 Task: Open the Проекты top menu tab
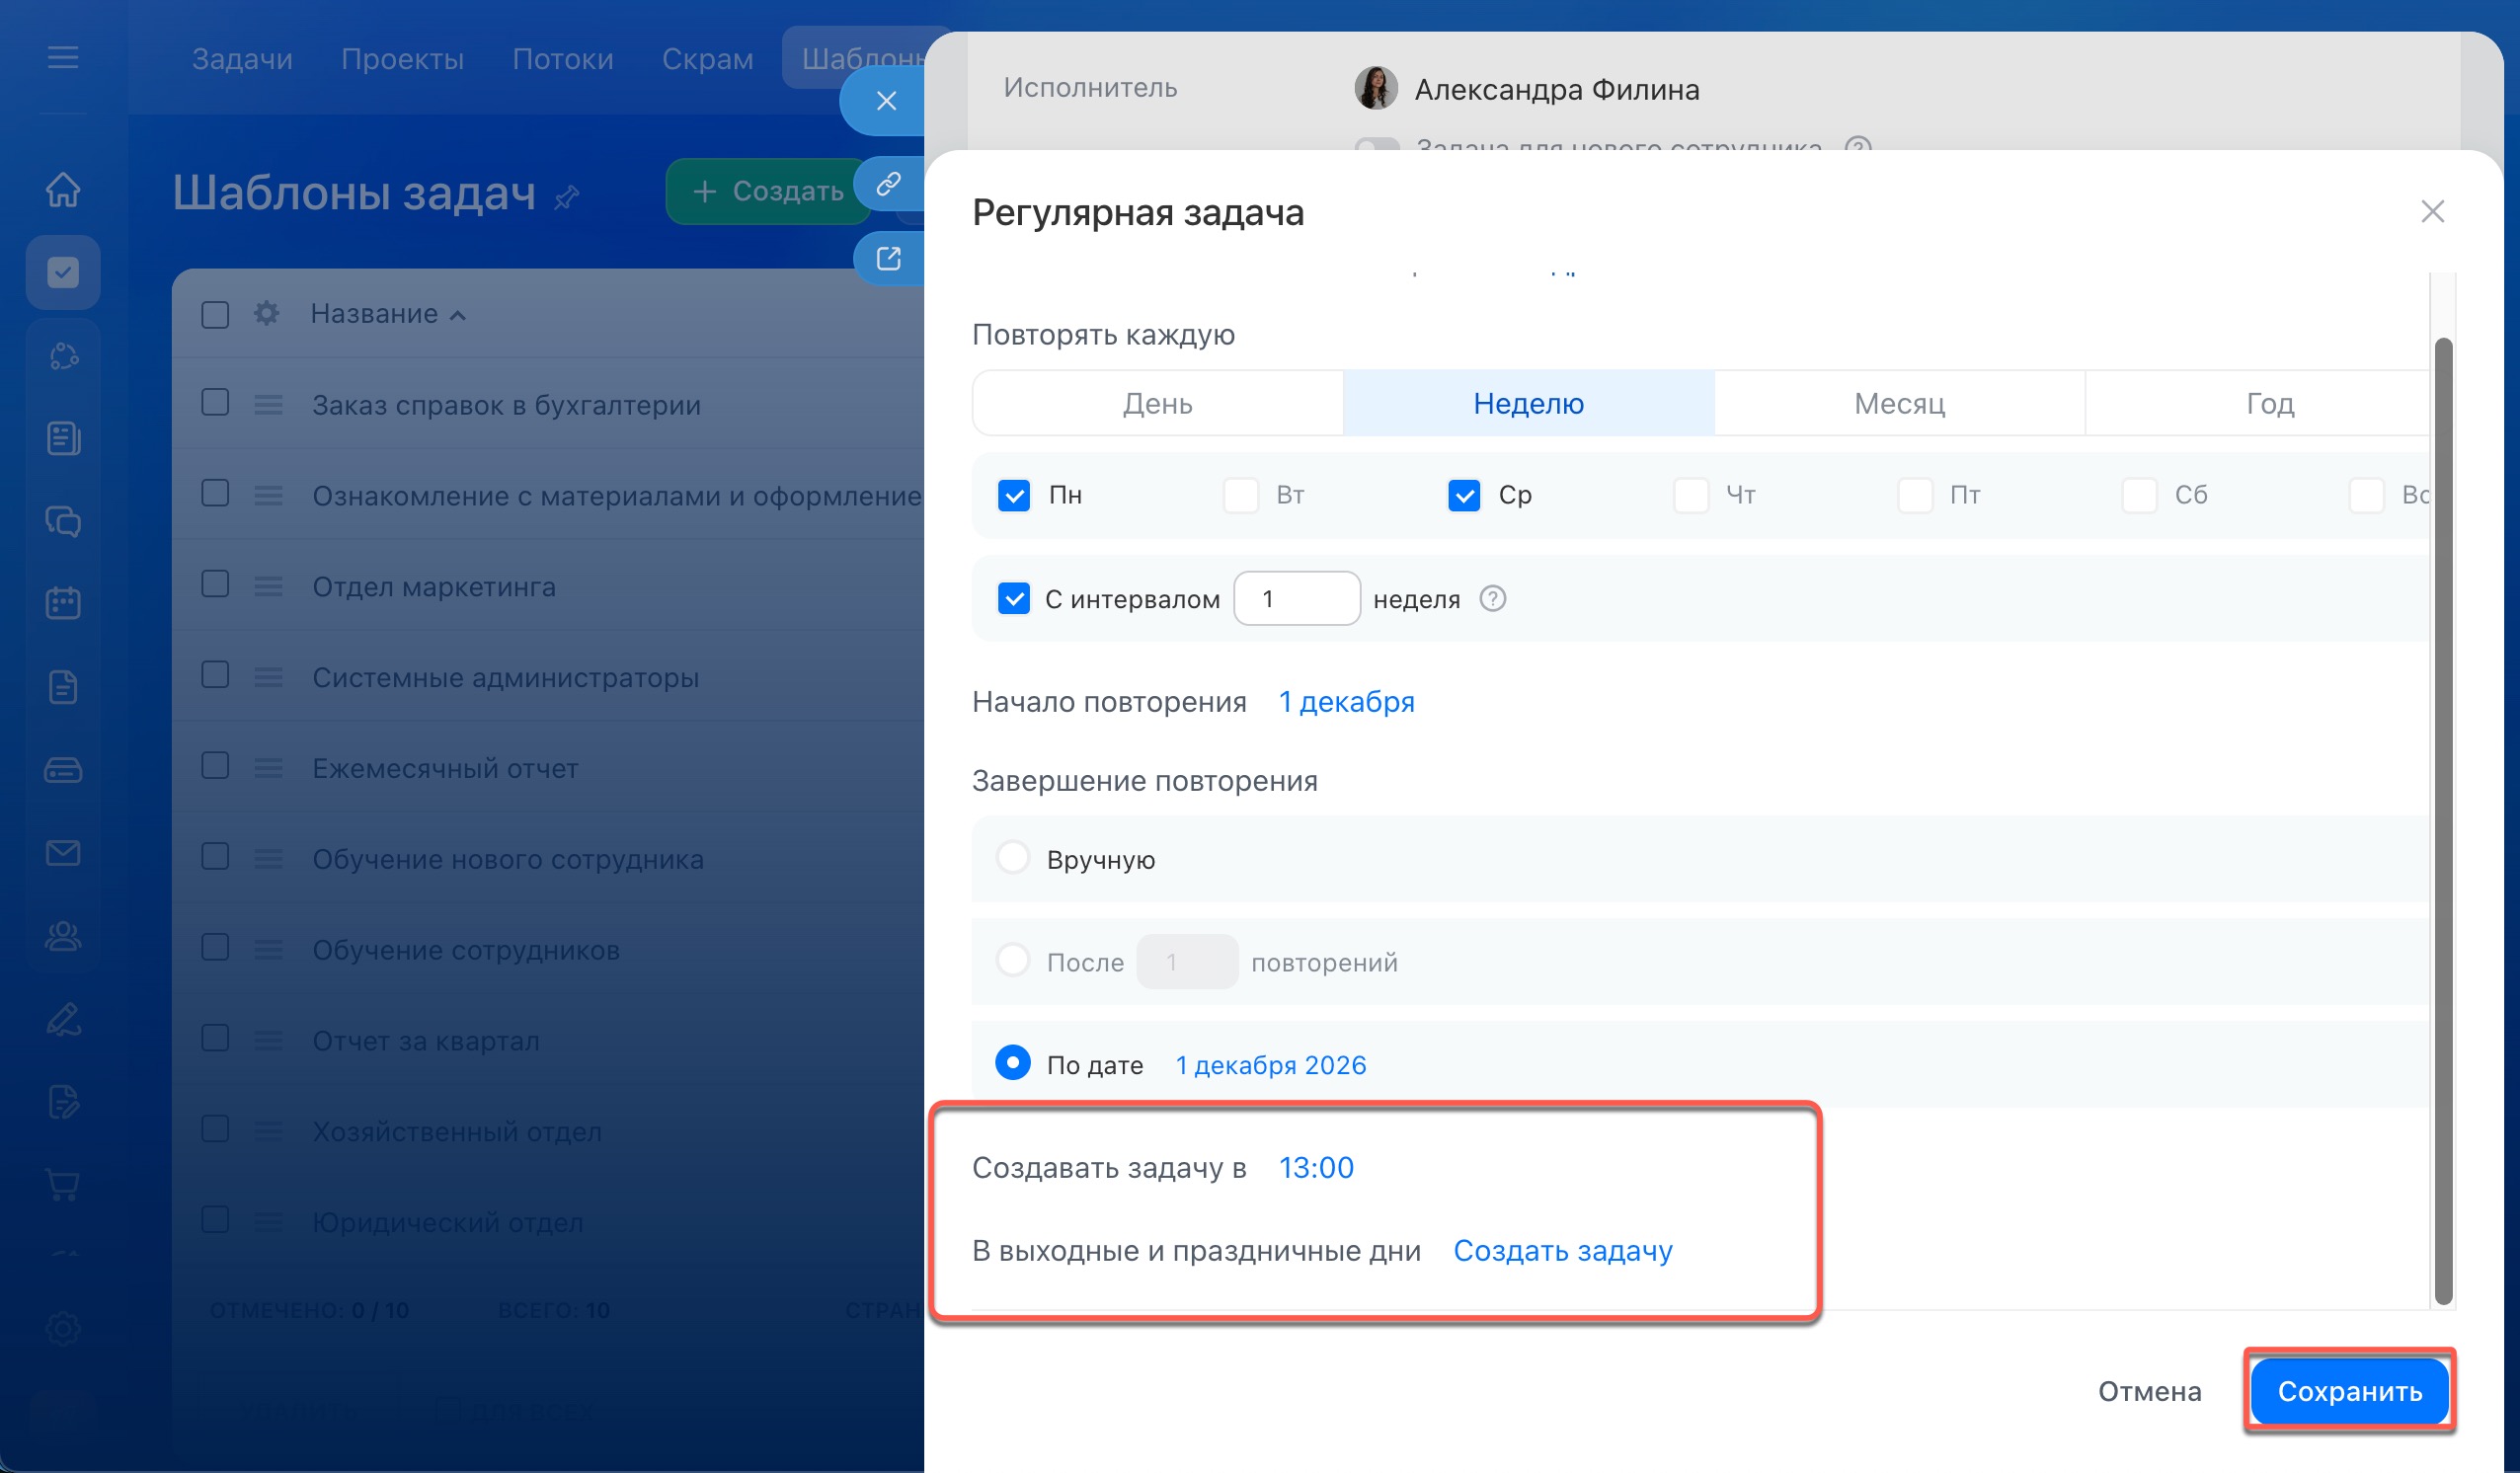pos(402,58)
